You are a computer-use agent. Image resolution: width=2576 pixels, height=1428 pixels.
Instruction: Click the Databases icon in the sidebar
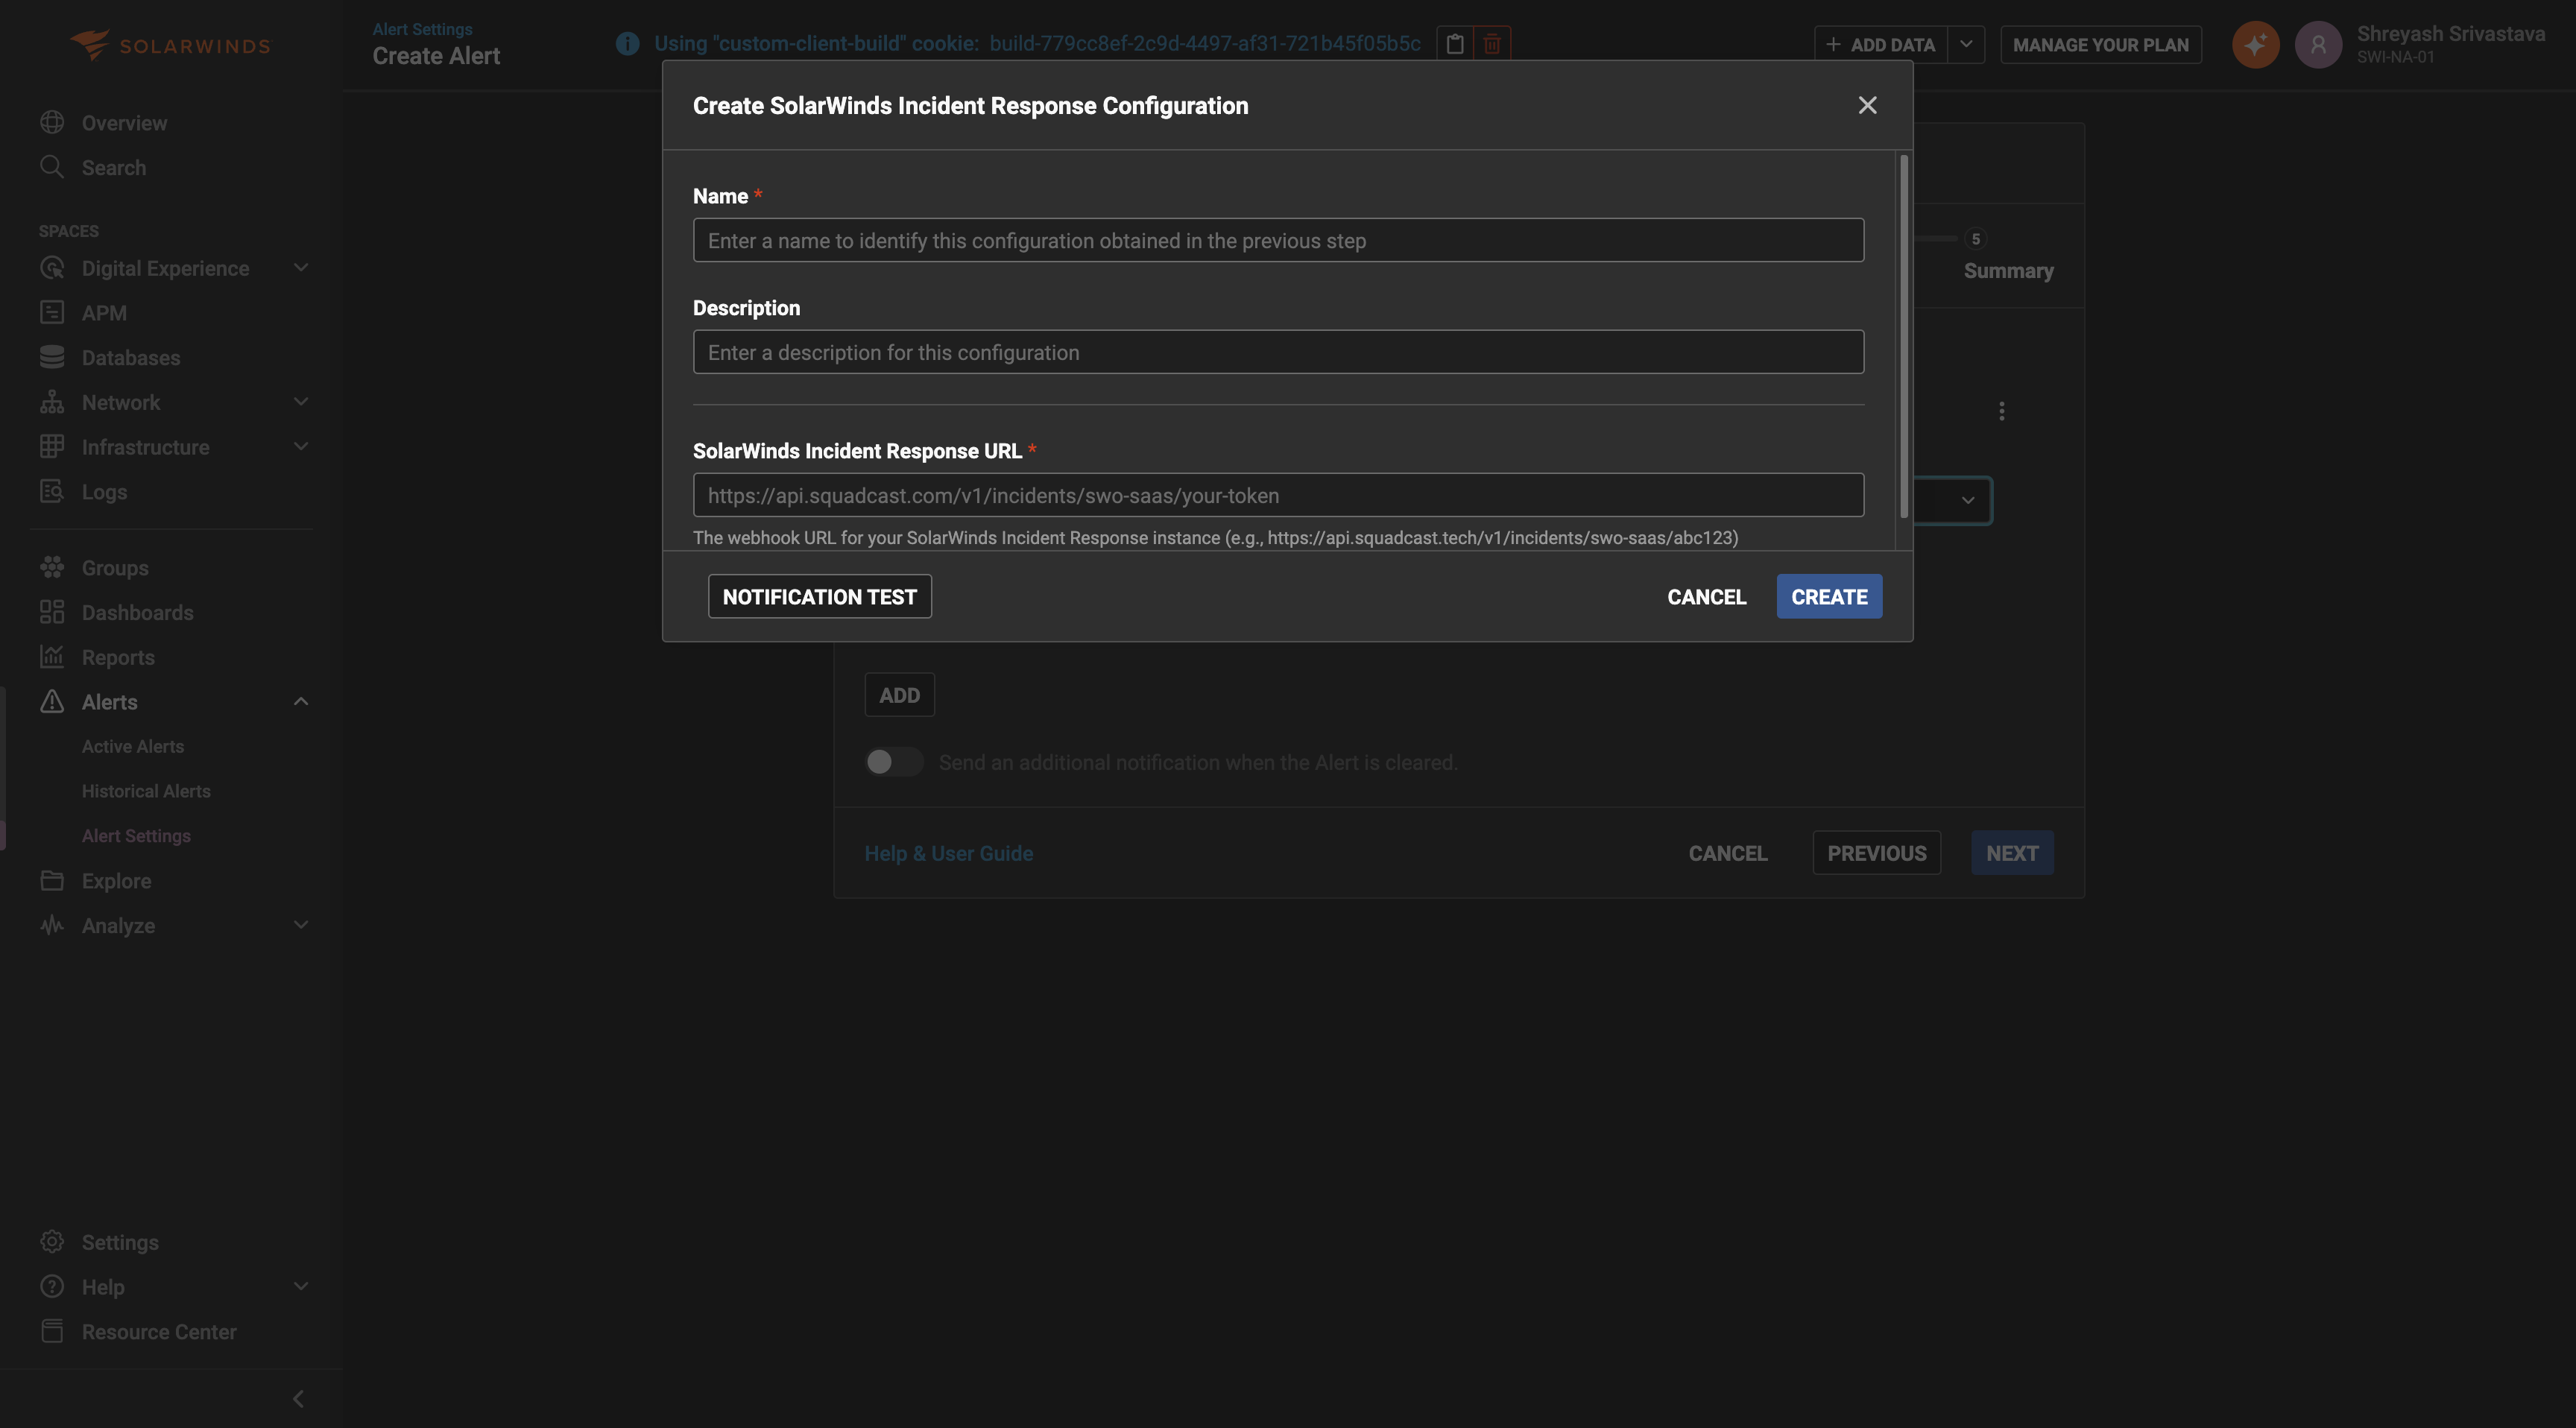[52, 357]
